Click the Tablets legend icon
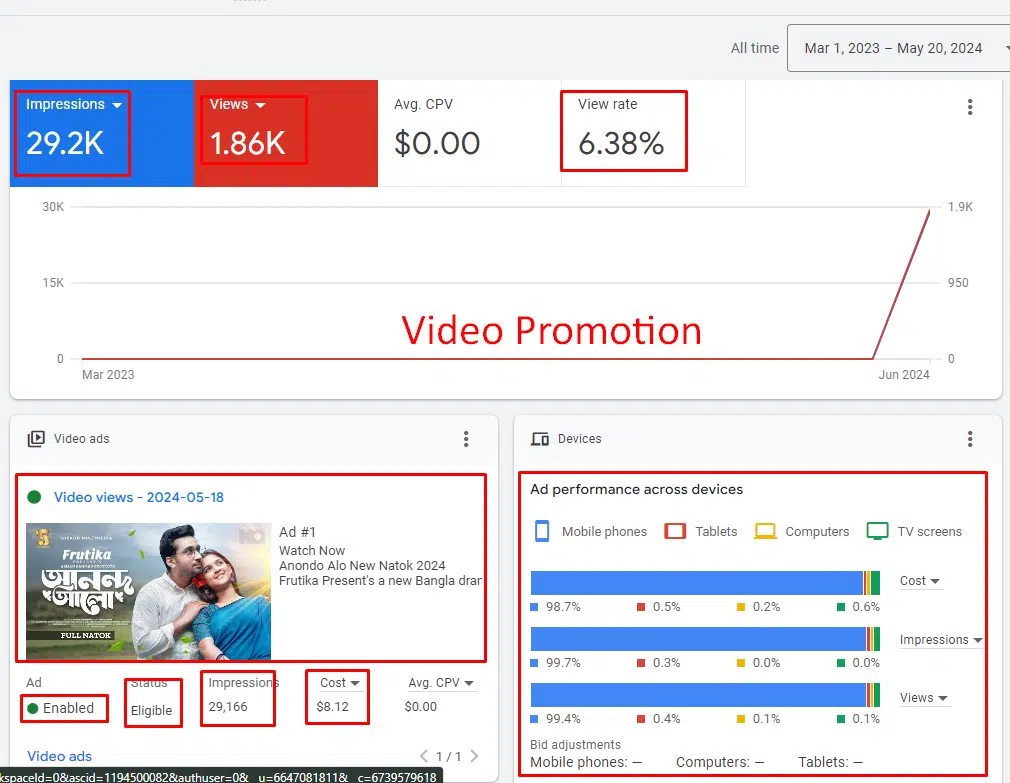The image size is (1010, 783). click(675, 531)
